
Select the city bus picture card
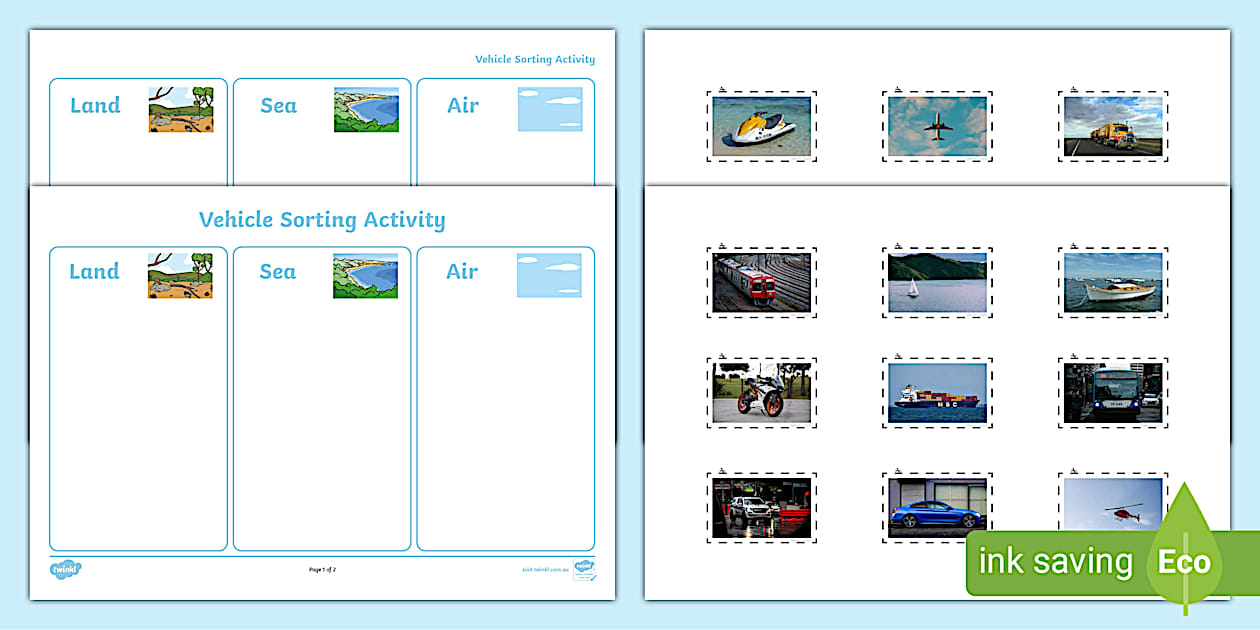(x=1112, y=391)
